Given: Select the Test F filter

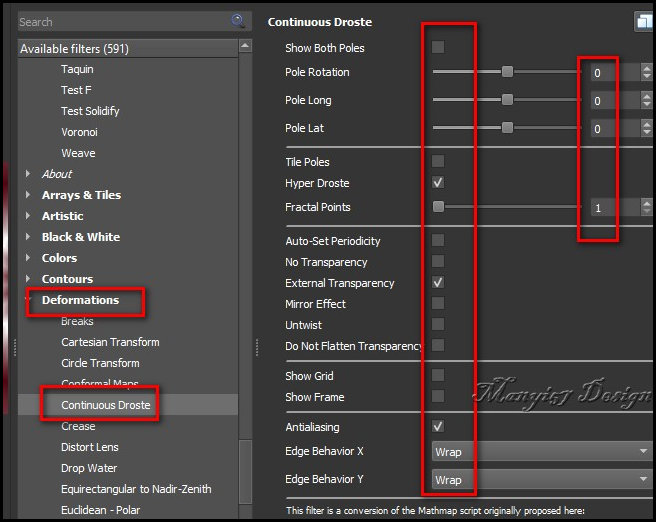Looking at the screenshot, I should click(x=76, y=90).
